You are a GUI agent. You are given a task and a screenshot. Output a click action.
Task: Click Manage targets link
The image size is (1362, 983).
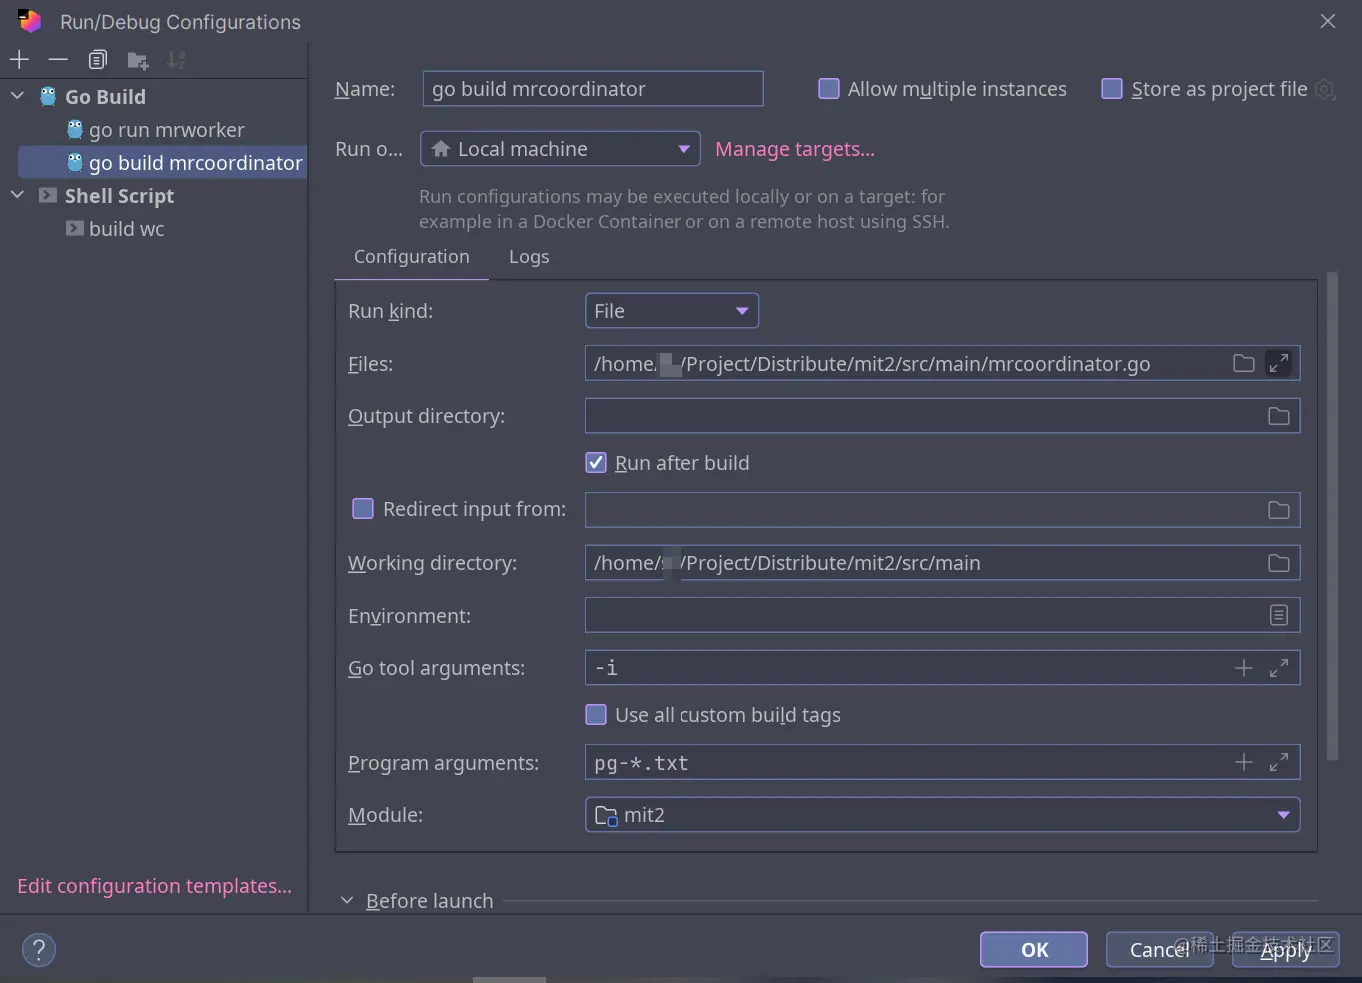click(795, 149)
